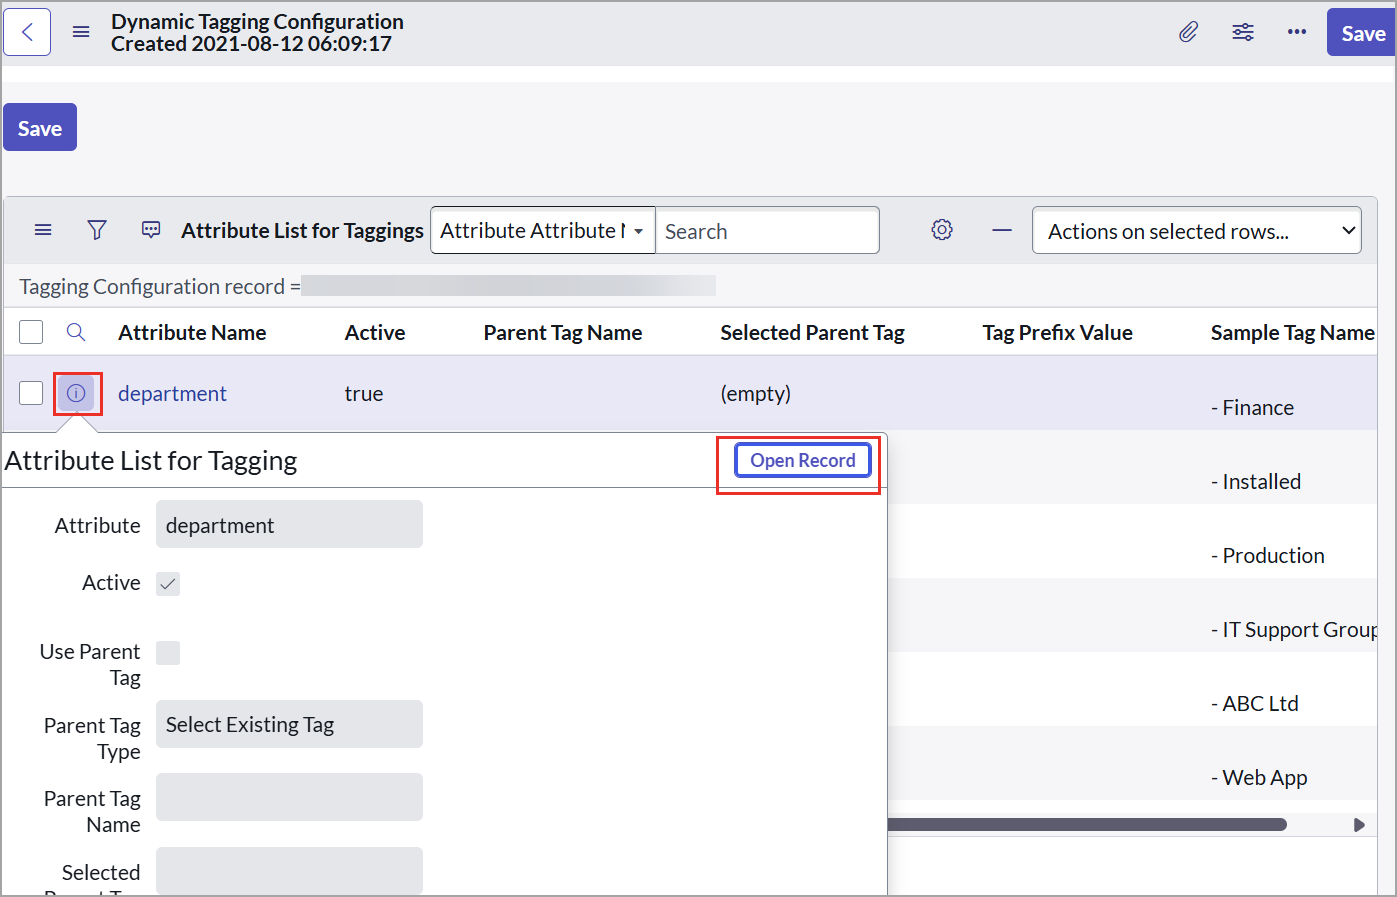Screen dimensions: 1397x897
Task: Open the more options ellipsis menu
Action: [x=1296, y=31]
